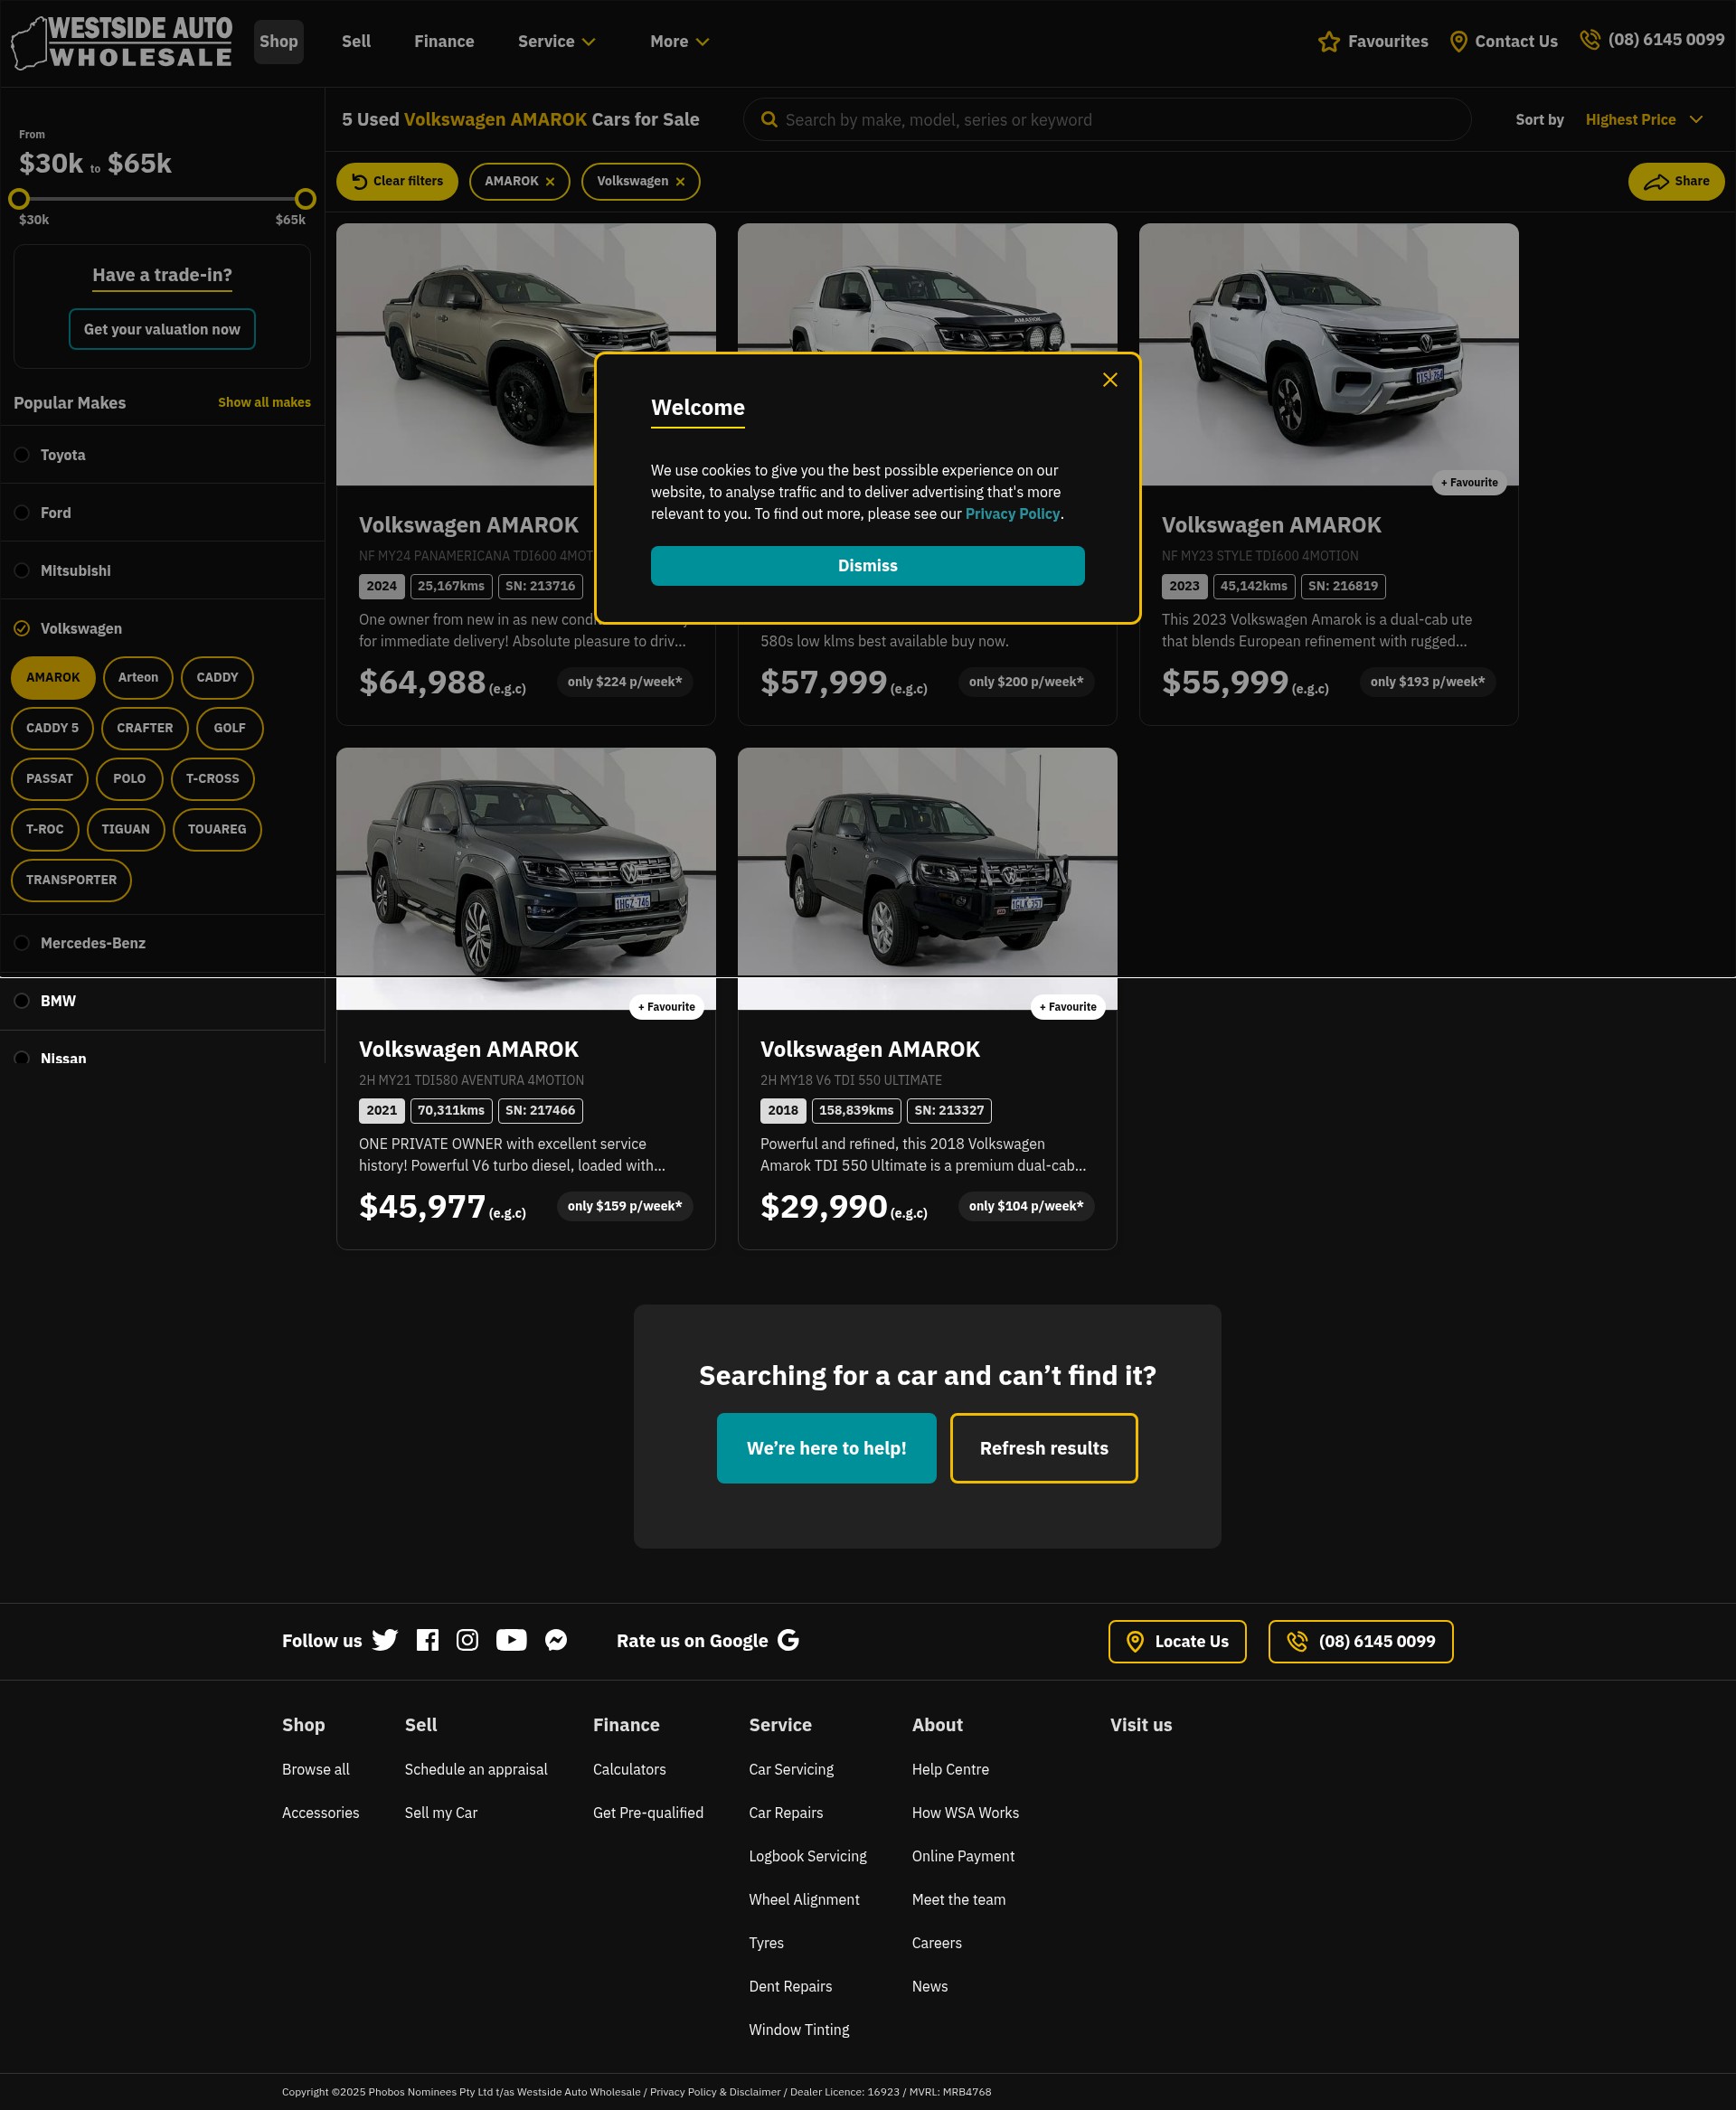The height and width of the screenshot is (2110, 1736).
Task: Open the 2023 white Amarok thumbnail
Action: (x=1329, y=354)
